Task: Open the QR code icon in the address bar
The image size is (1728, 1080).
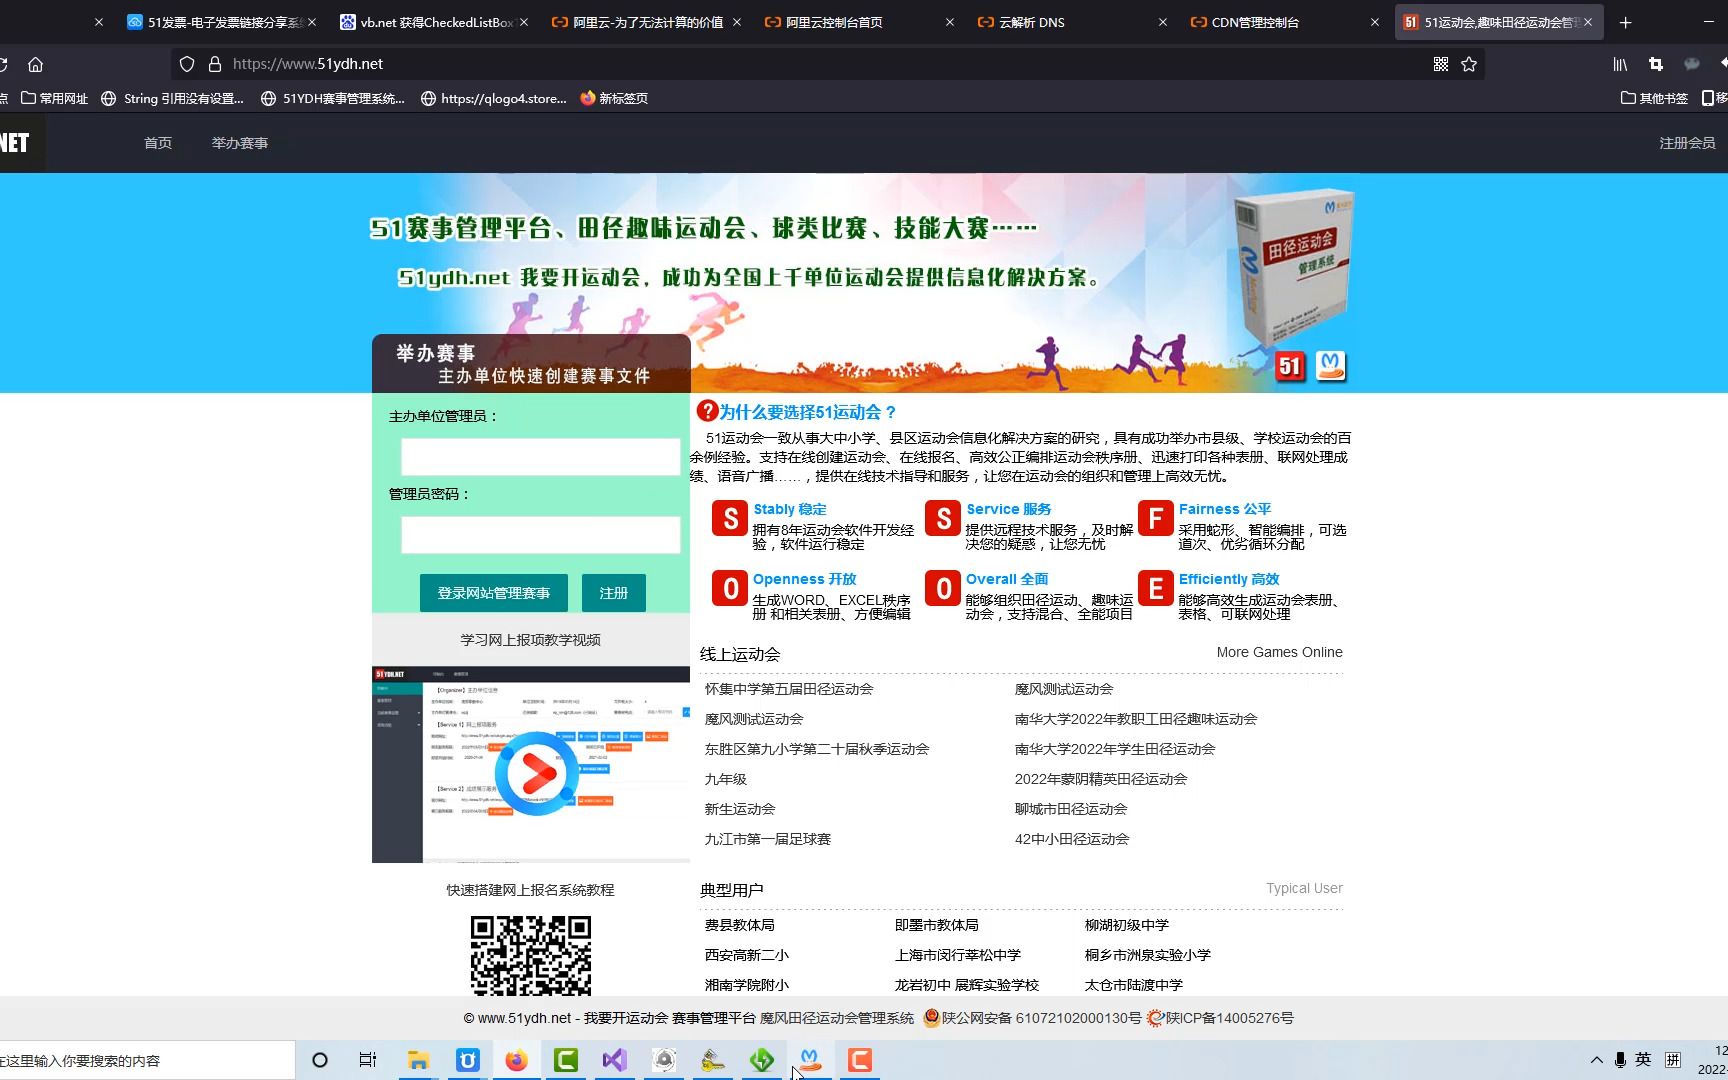Action: pyautogui.click(x=1441, y=63)
